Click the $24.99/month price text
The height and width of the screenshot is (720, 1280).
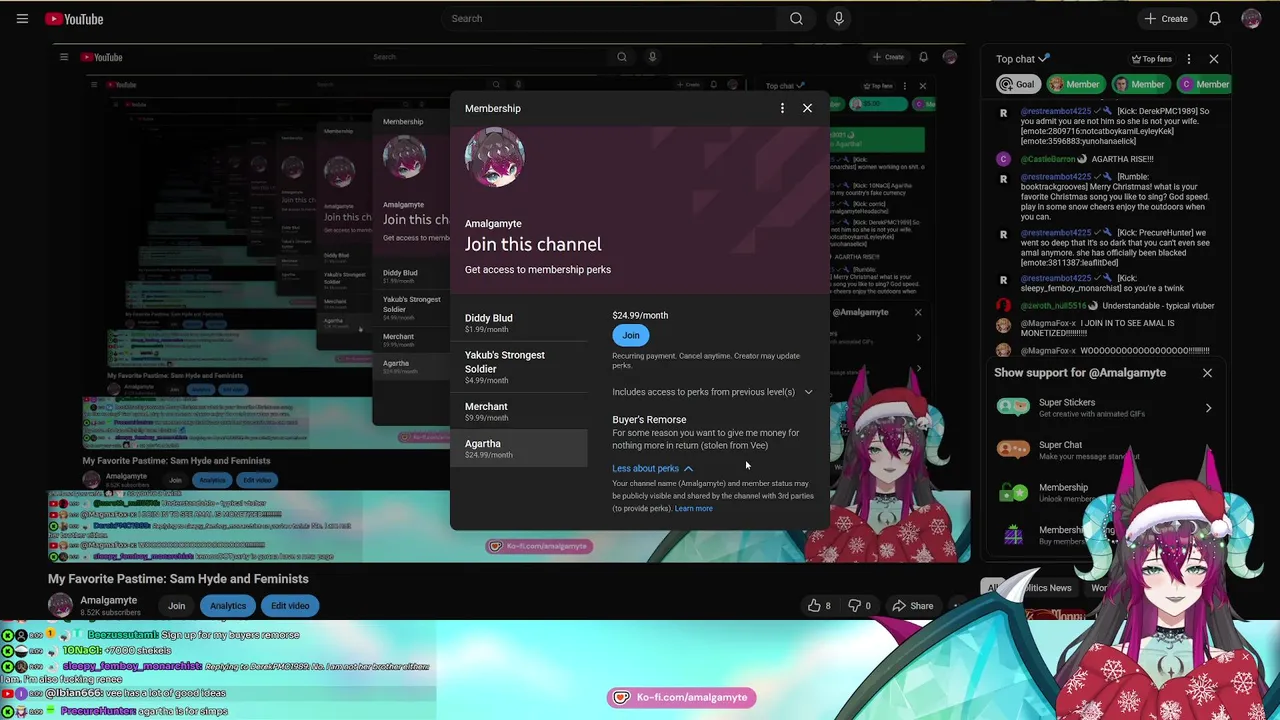[640, 315]
